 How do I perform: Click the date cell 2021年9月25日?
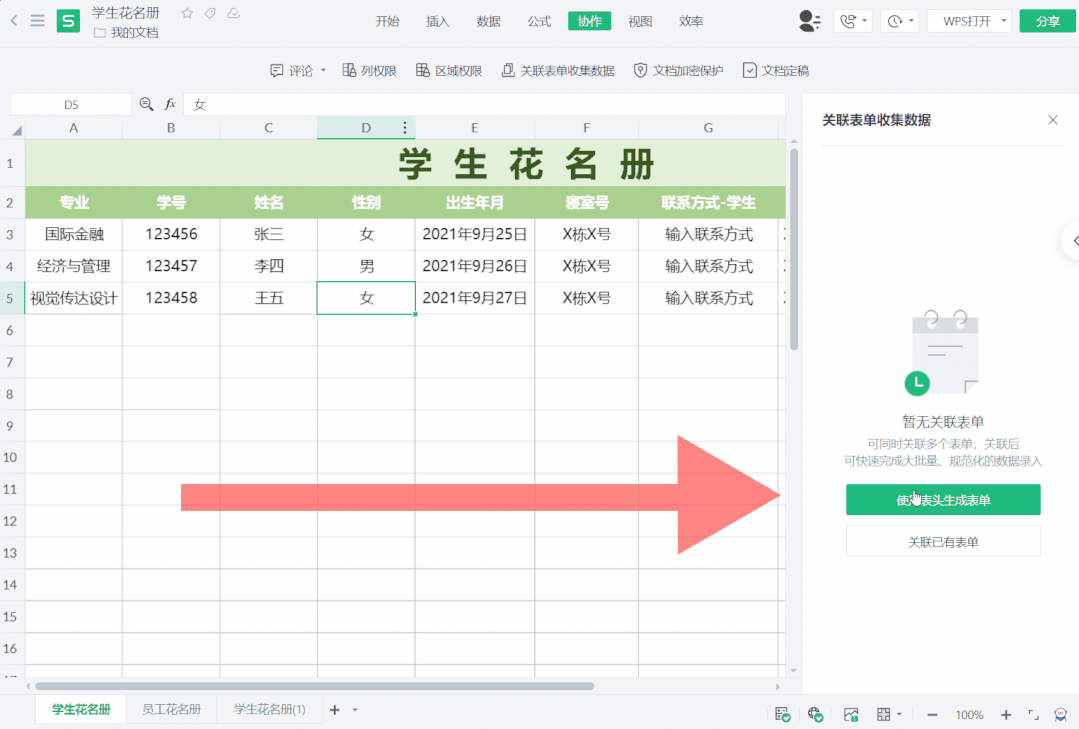point(475,234)
